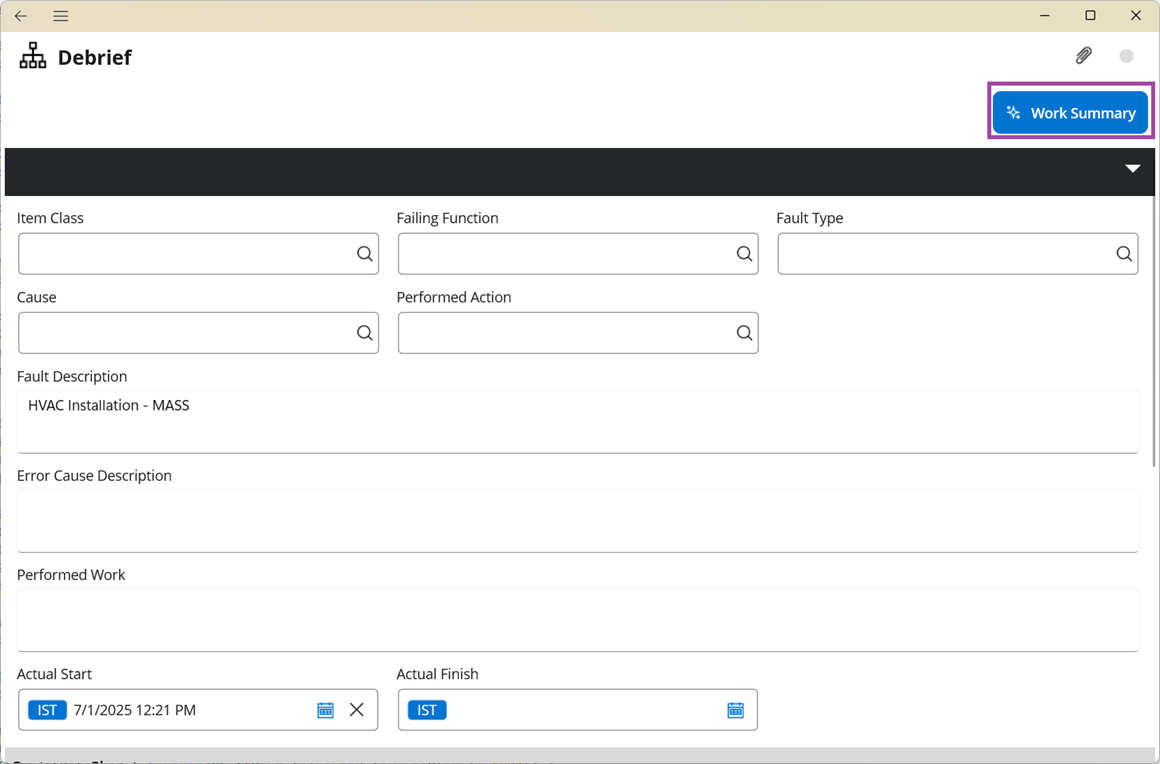The height and width of the screenshot is (764, 1160).
Task: Click the grey status circle indicator
Action: pos(1127,56)
